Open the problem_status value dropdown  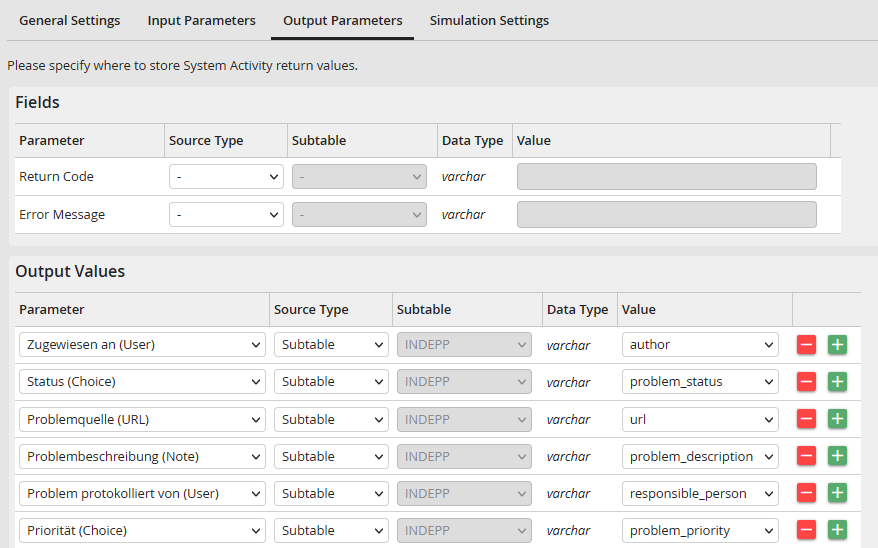[x=700, y=382]
